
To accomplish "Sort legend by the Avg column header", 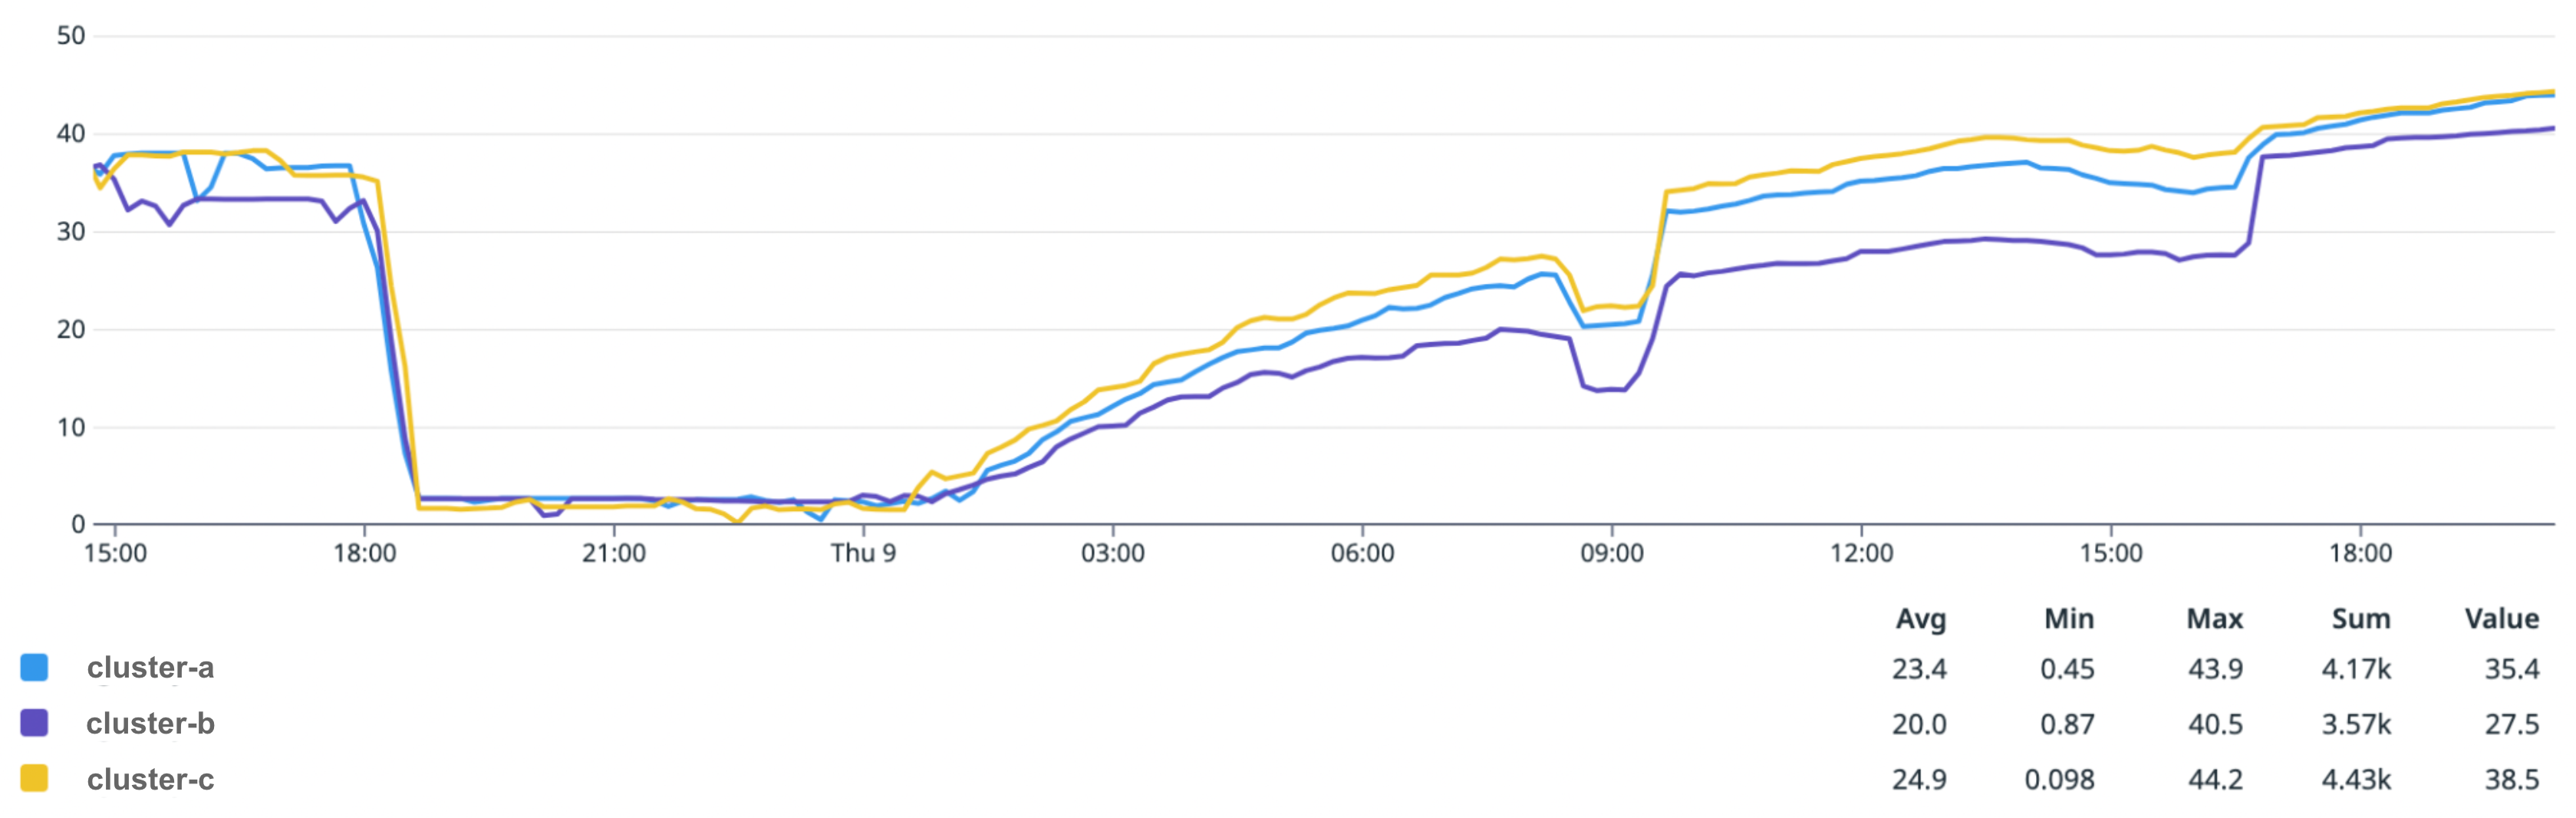I will point(1920,619).
